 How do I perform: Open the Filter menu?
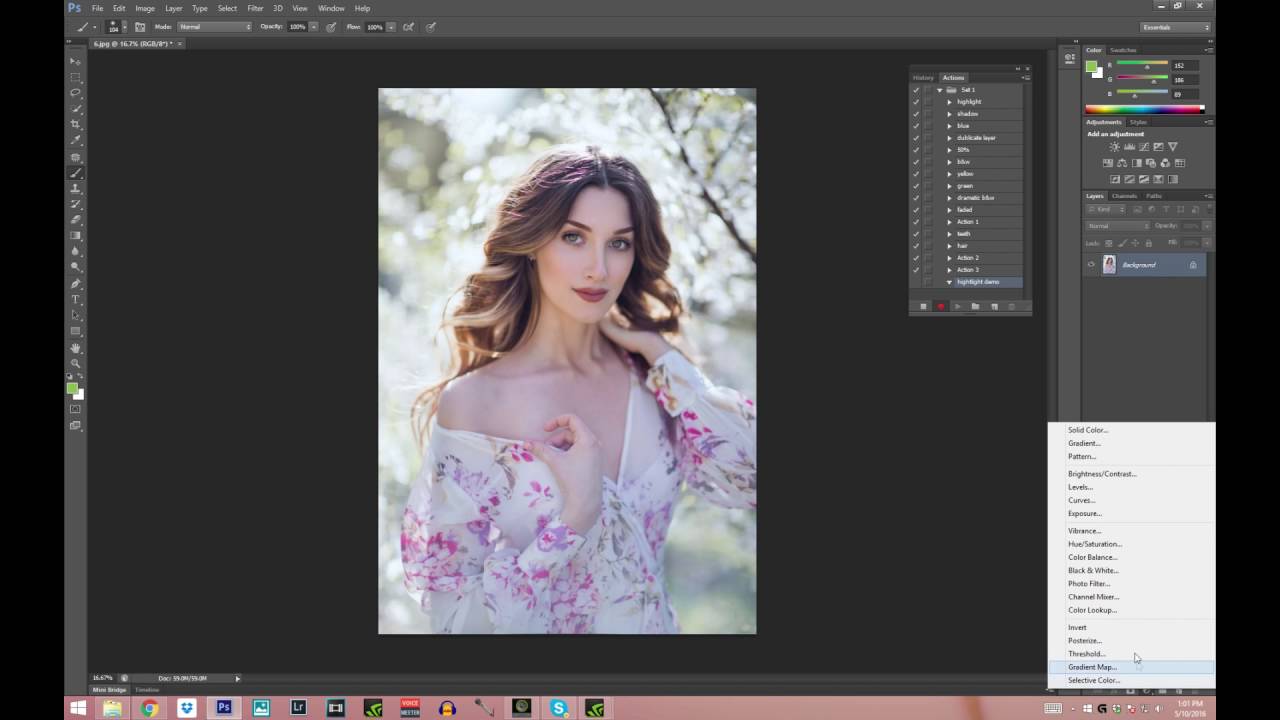pyautogui.click(x=255, y=8)
